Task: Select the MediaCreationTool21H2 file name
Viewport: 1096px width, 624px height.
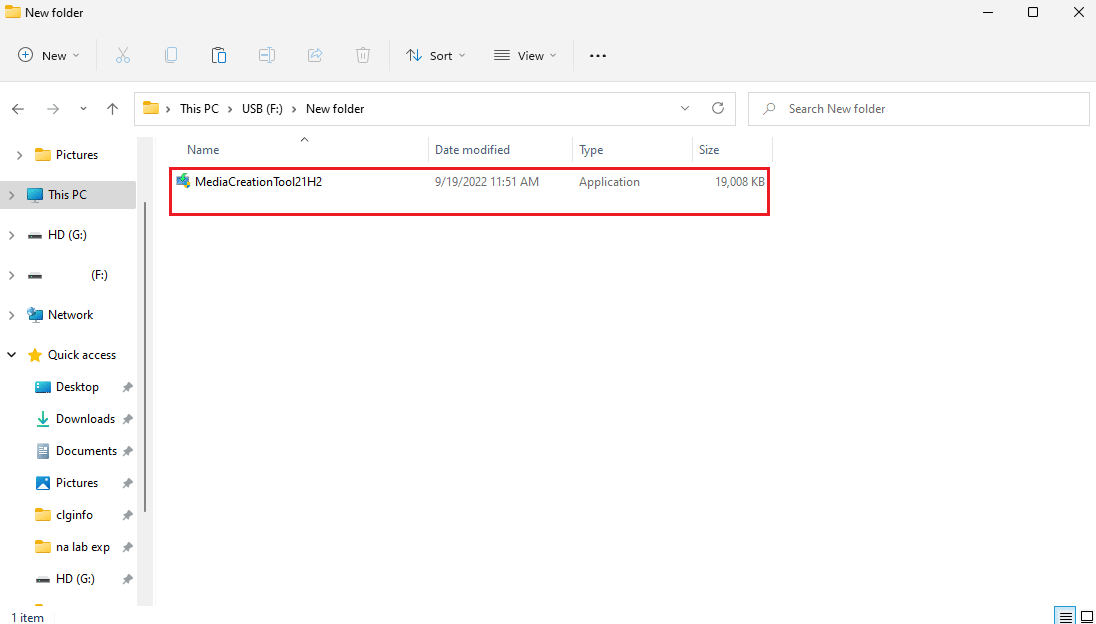Action: click(258, 182)
